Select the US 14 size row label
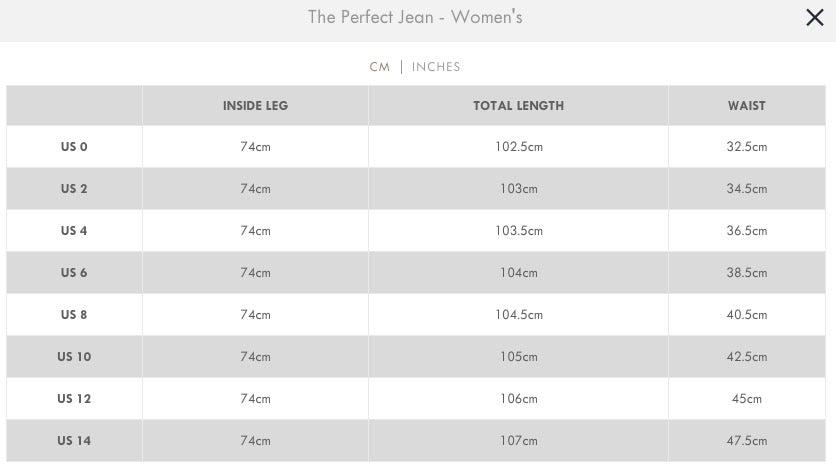This screenshot has width=836, height=475. [74, 441]
